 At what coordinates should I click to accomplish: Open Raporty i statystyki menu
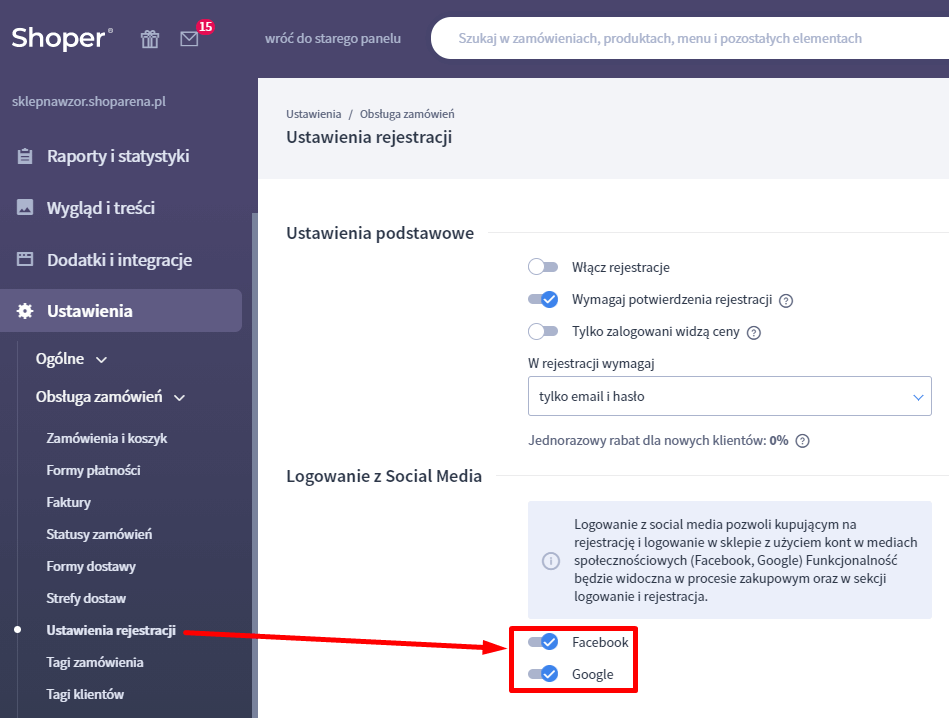tap(118, 156)
